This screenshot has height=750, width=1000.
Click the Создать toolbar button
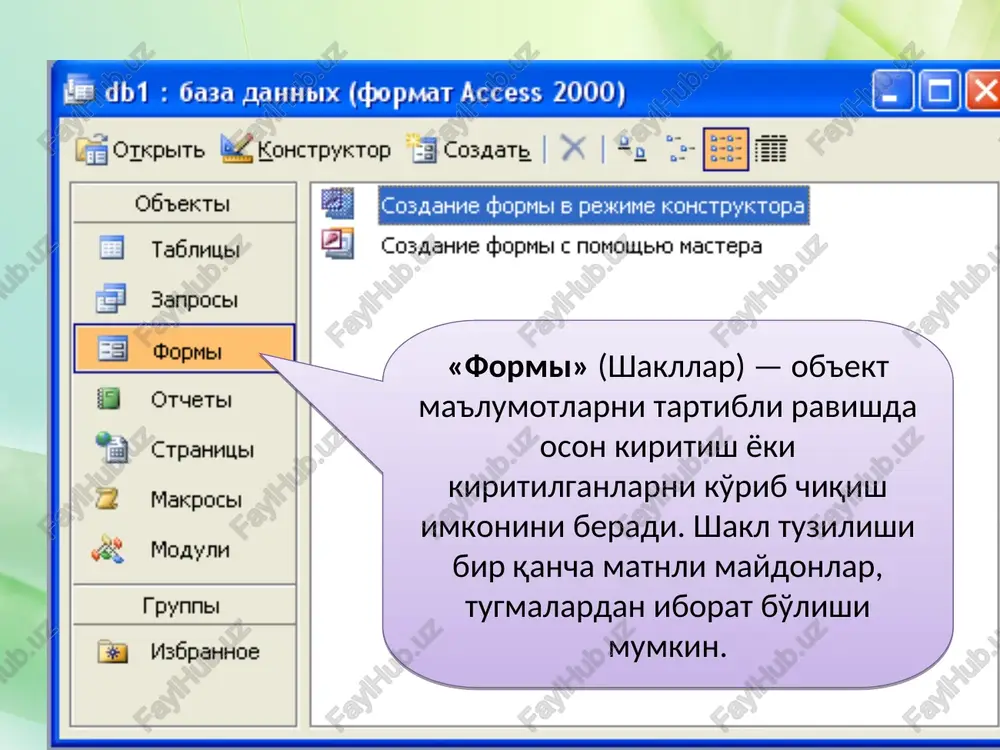point(469,150)
